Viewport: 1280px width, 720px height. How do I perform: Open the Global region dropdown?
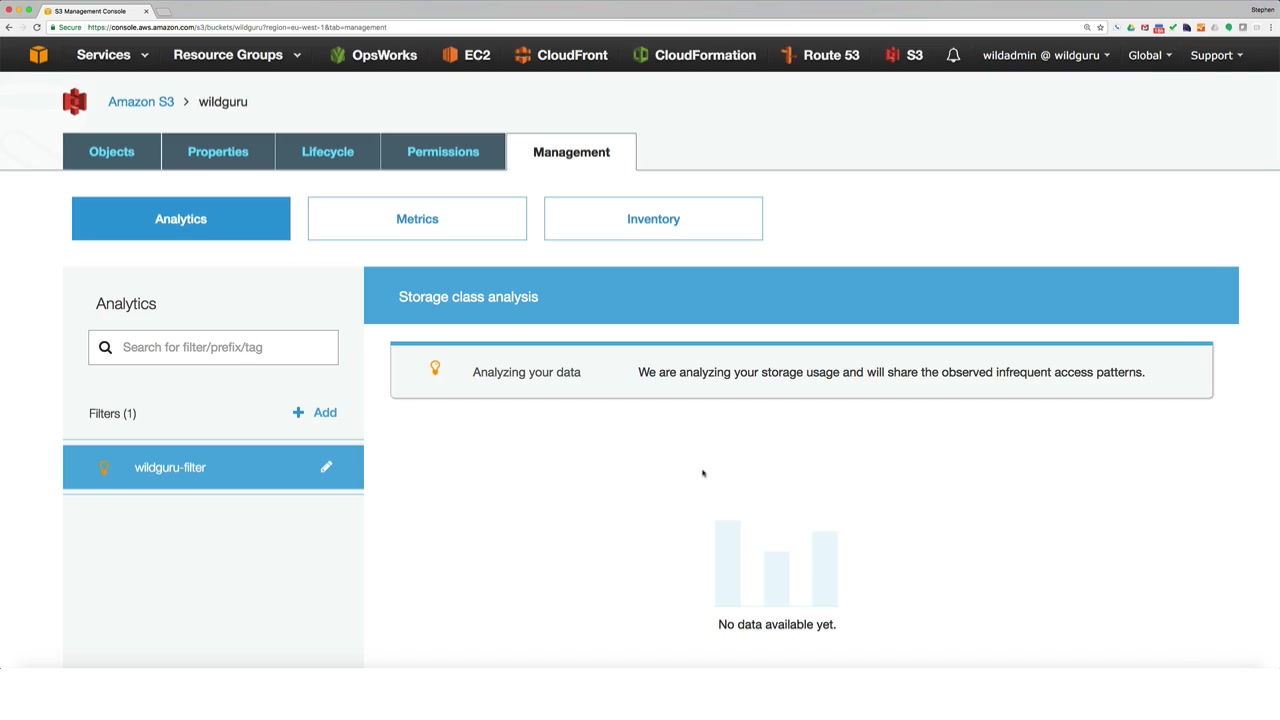pos(1150,55)
